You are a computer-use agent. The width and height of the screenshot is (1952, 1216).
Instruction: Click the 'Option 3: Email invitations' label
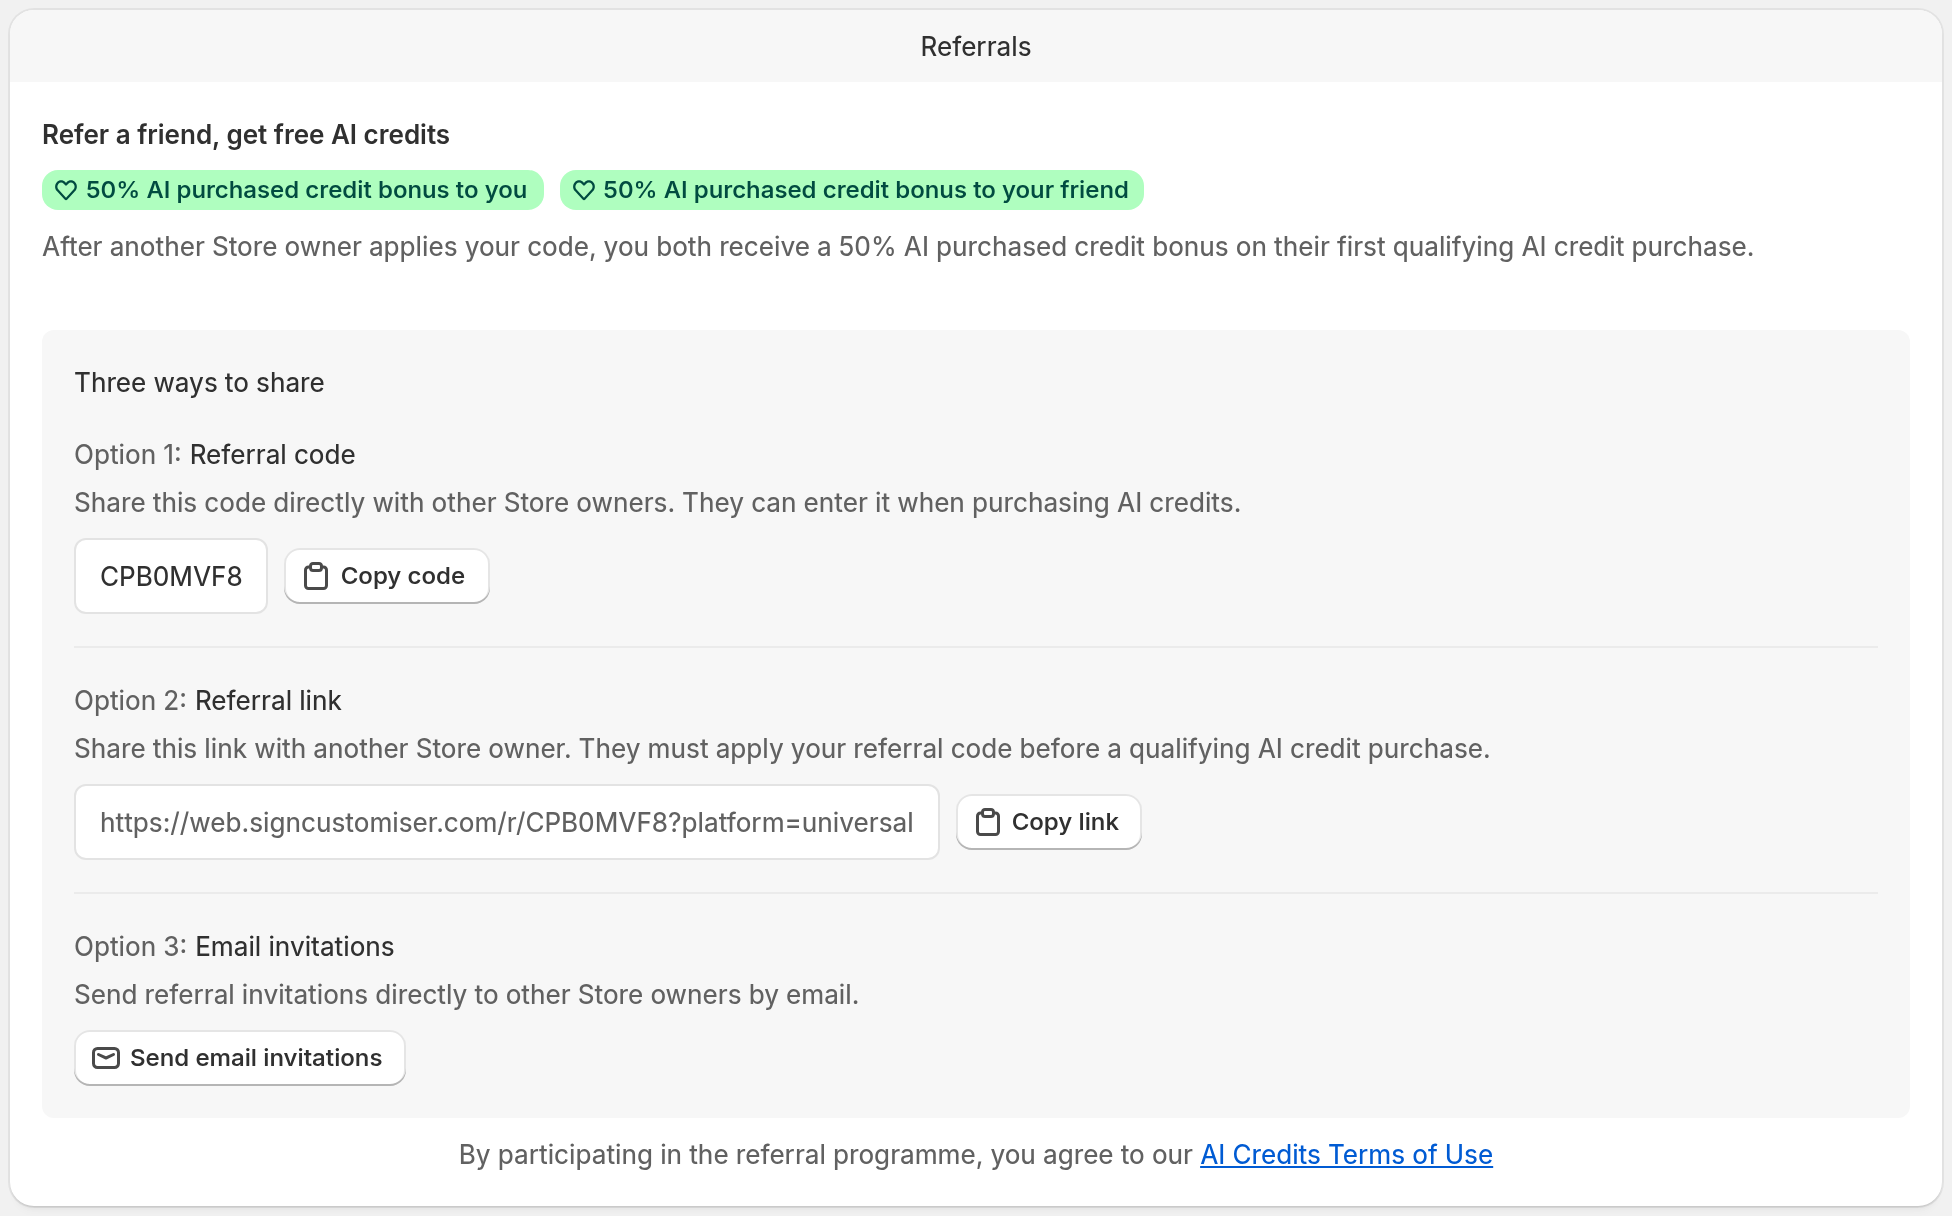pos(235,947)
